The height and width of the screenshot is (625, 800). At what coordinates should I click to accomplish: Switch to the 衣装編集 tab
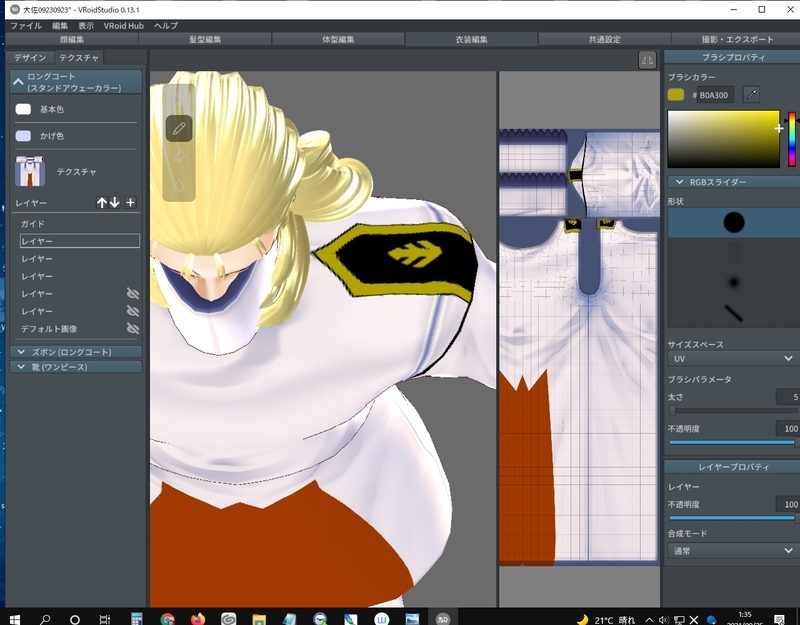pos(471,39)
